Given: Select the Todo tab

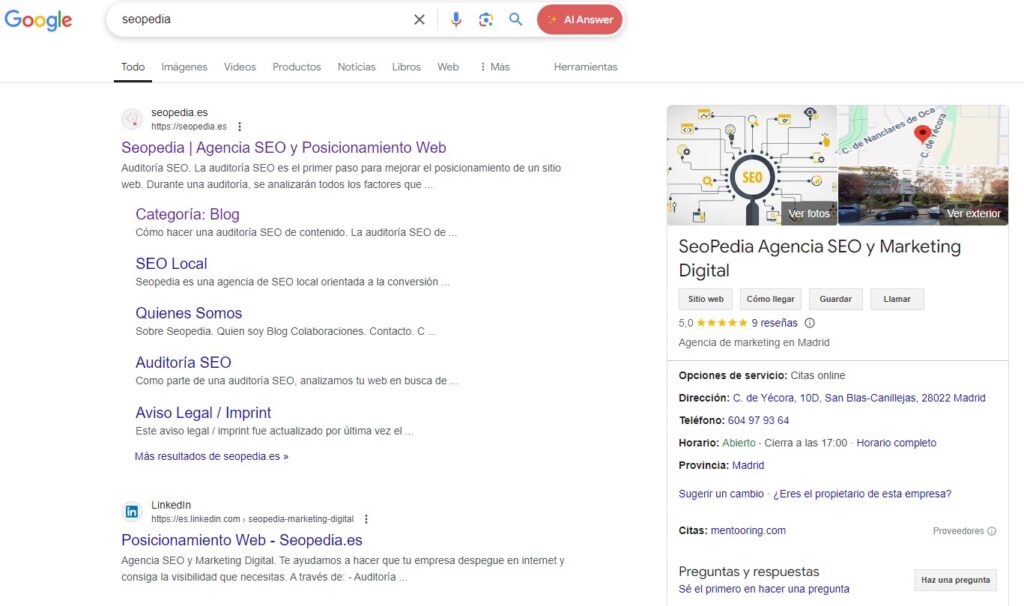Looking at the screenshot, I should [x=133, y=67].
